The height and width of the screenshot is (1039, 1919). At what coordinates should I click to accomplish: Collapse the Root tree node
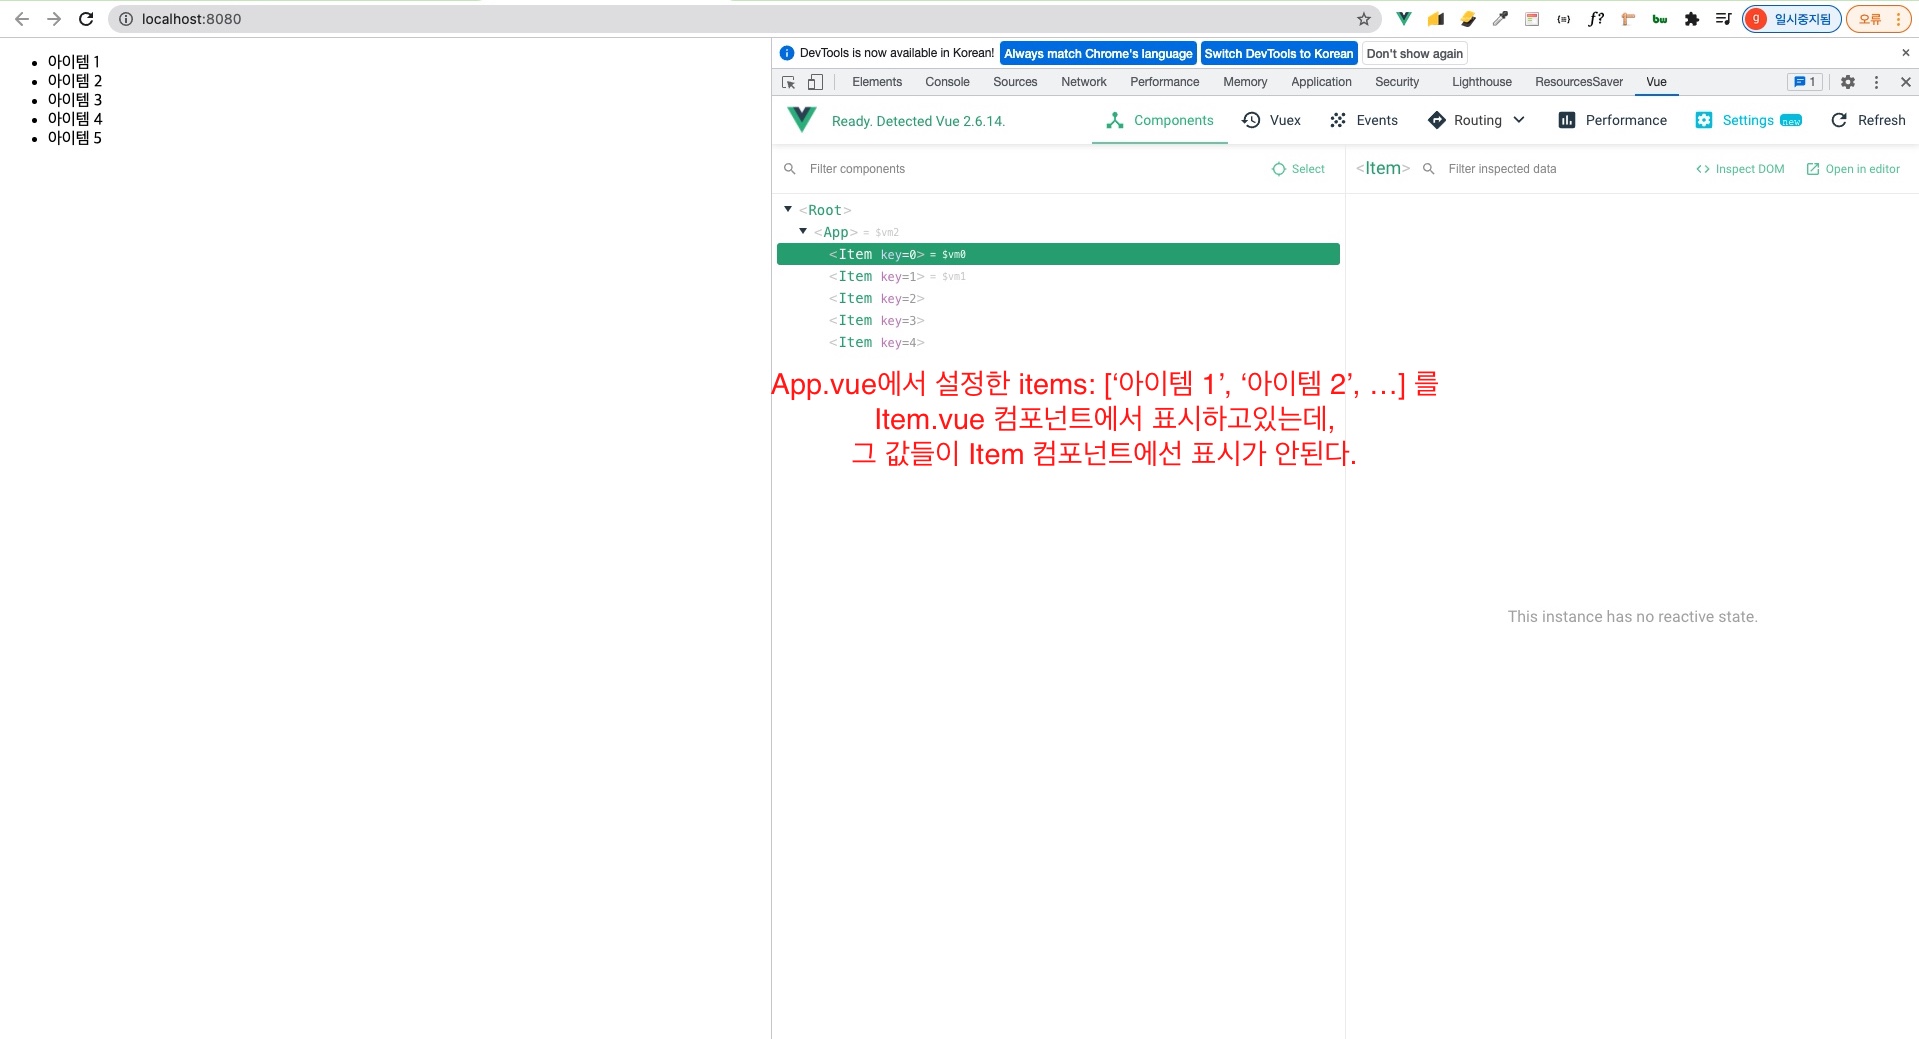788,209
